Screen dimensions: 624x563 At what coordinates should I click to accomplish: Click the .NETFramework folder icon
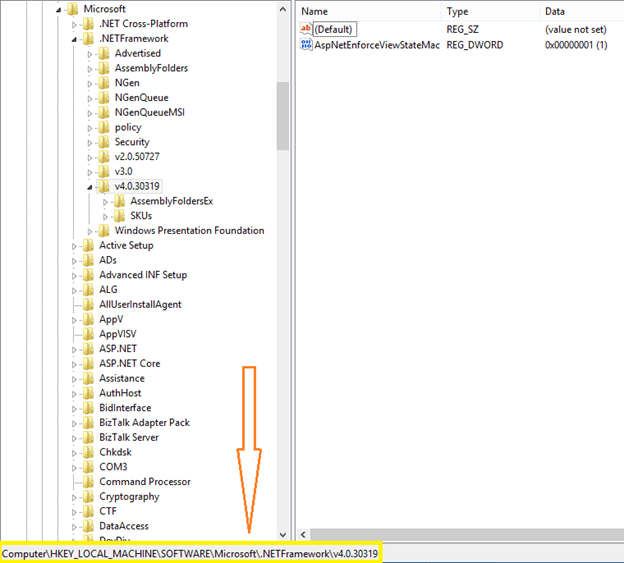coord(88,39)
